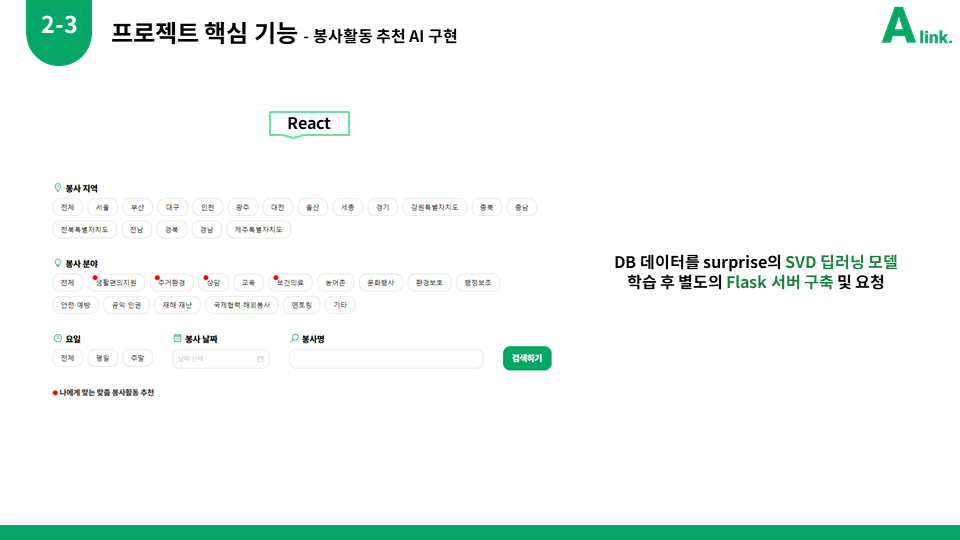This screenshot has width=960, height=540.
Task: Click the React label box
Action: click(x=309, y=124)
